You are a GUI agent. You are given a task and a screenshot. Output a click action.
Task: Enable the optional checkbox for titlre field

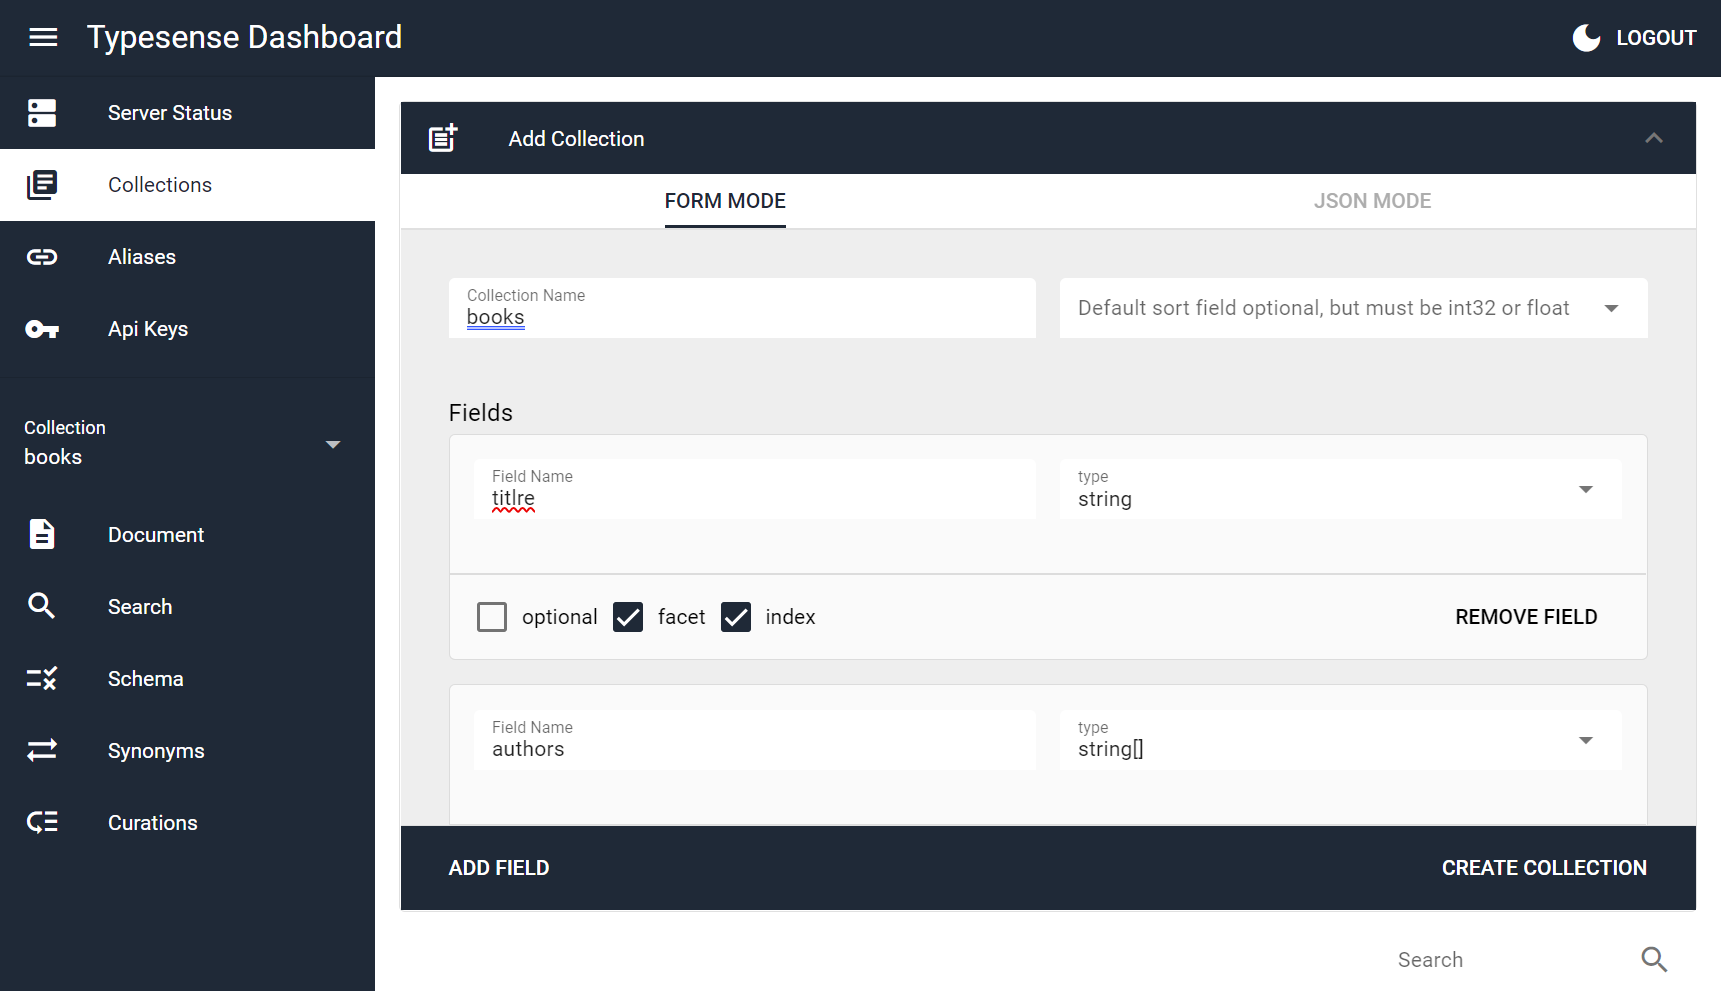coord(492,617)
